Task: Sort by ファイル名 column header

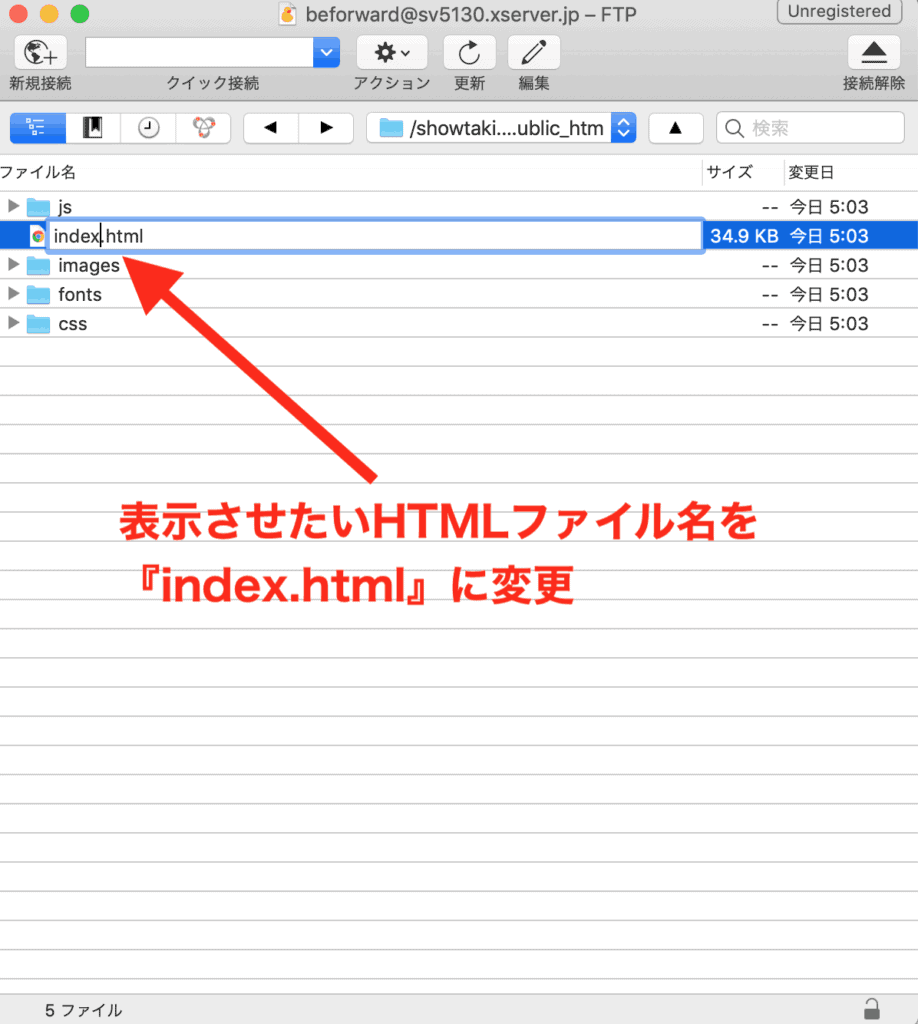Action: tap(38, 172)
